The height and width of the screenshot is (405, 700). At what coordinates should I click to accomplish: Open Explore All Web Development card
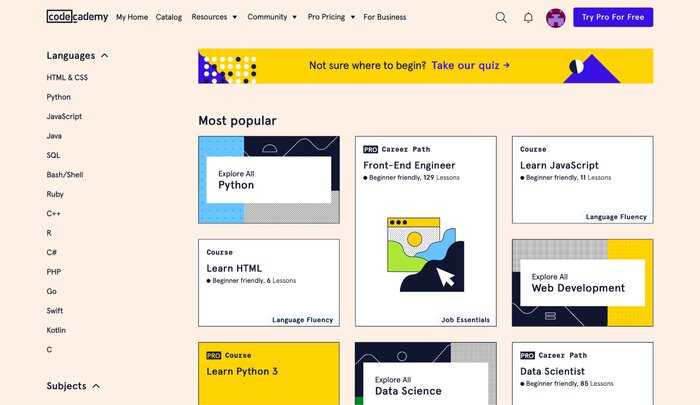583,283
